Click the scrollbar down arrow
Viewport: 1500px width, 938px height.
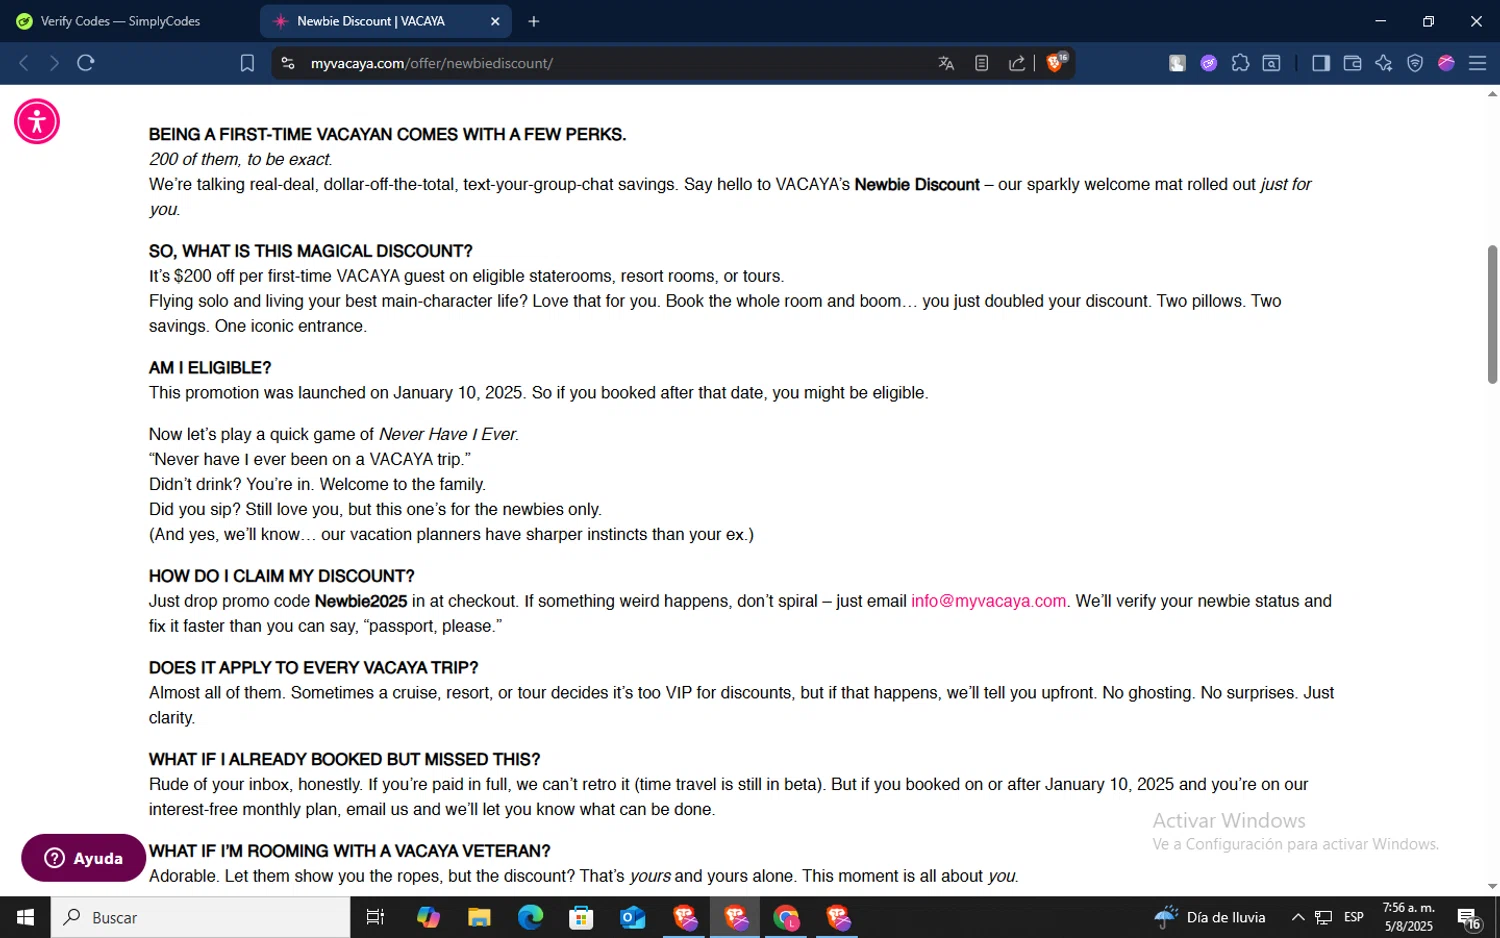[x=1492, y=886]
